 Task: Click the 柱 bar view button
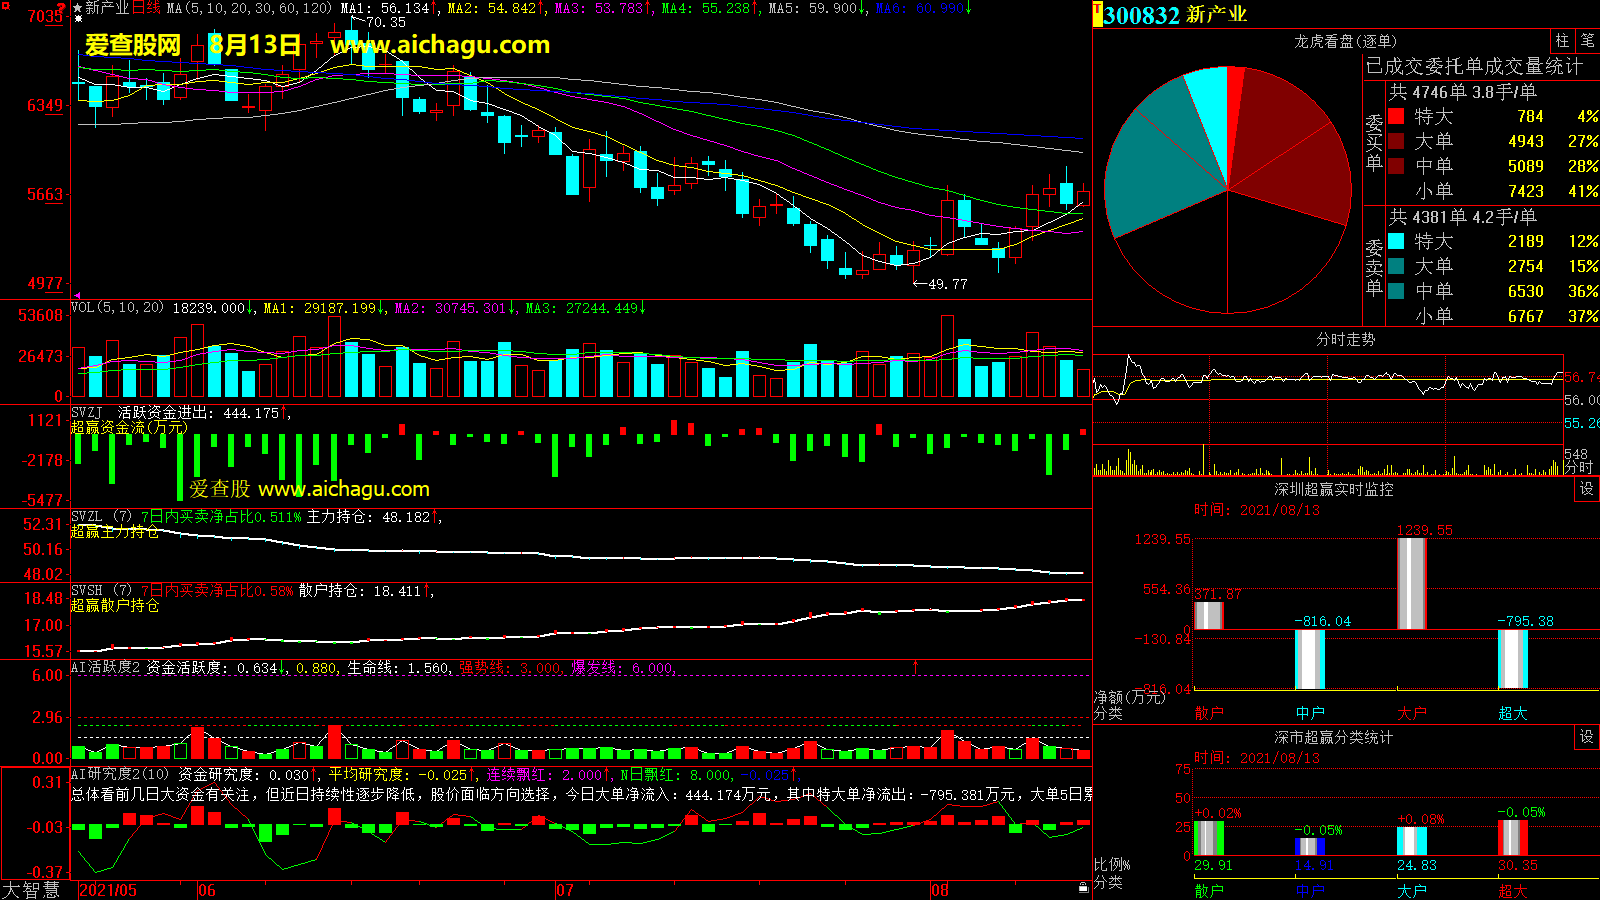1562,41
